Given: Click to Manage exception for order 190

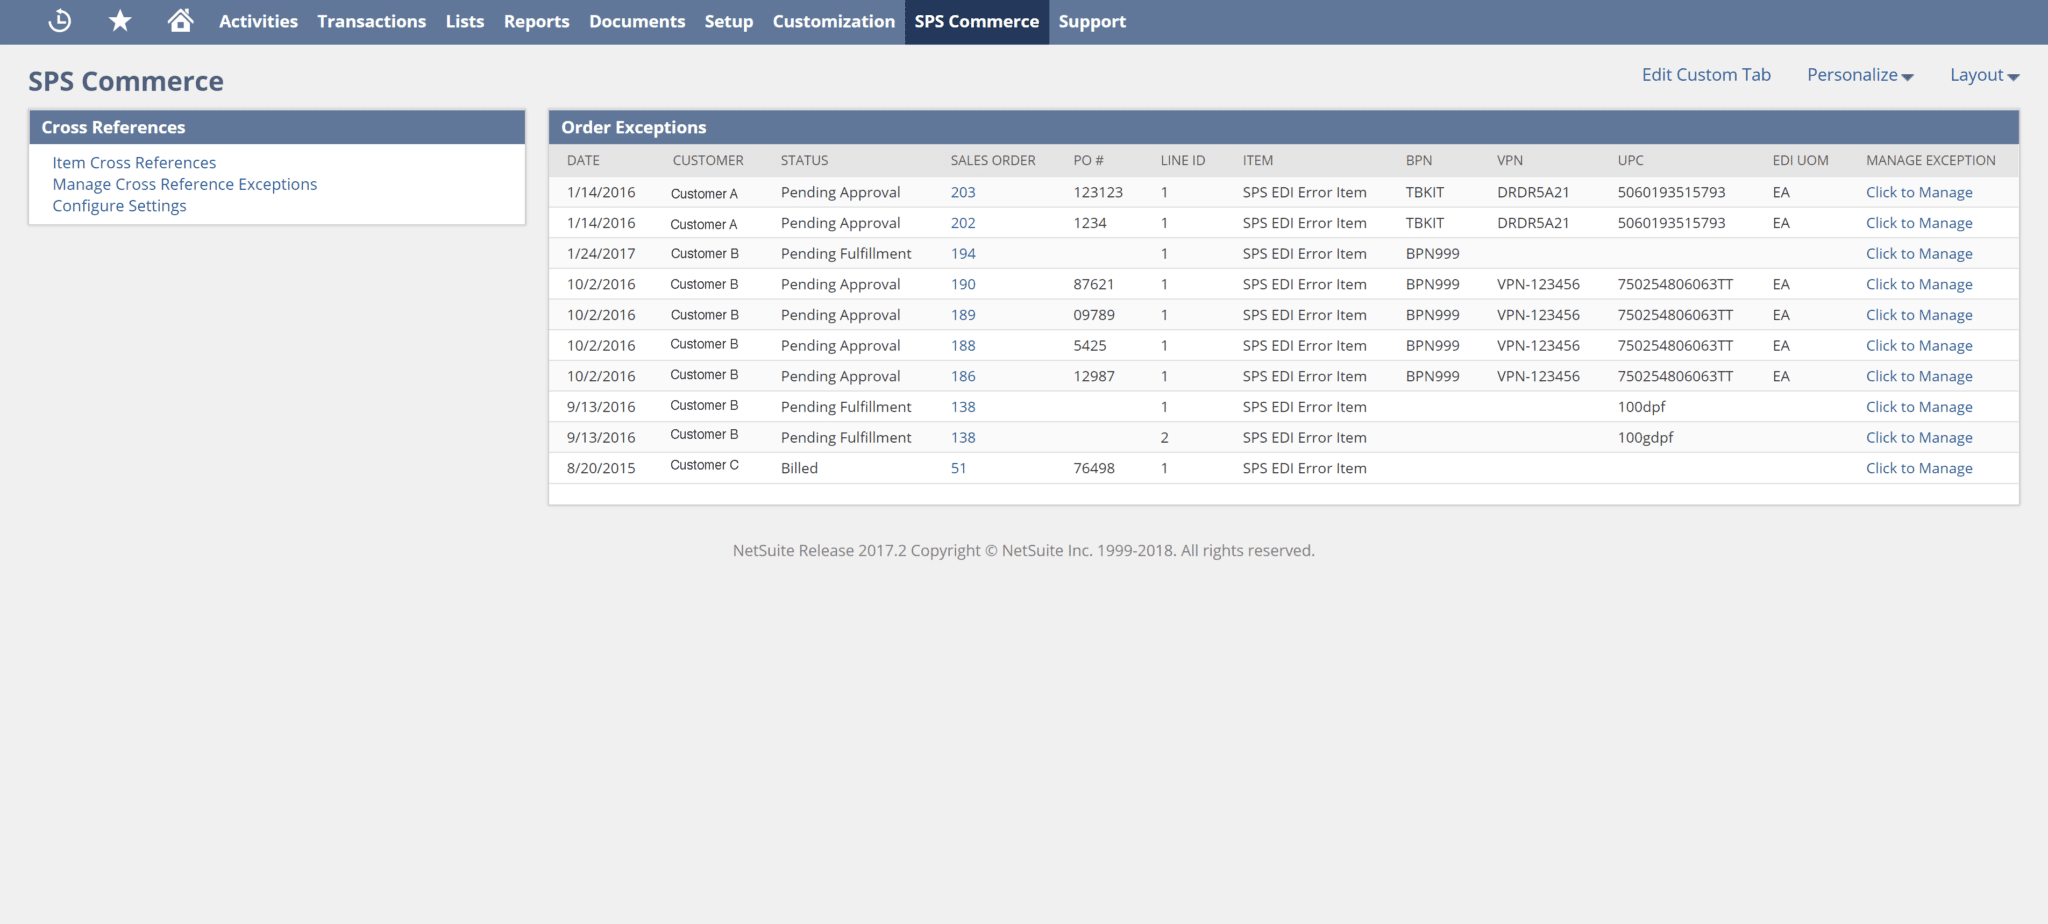Looking at the screenshot, I should 1919,284.
